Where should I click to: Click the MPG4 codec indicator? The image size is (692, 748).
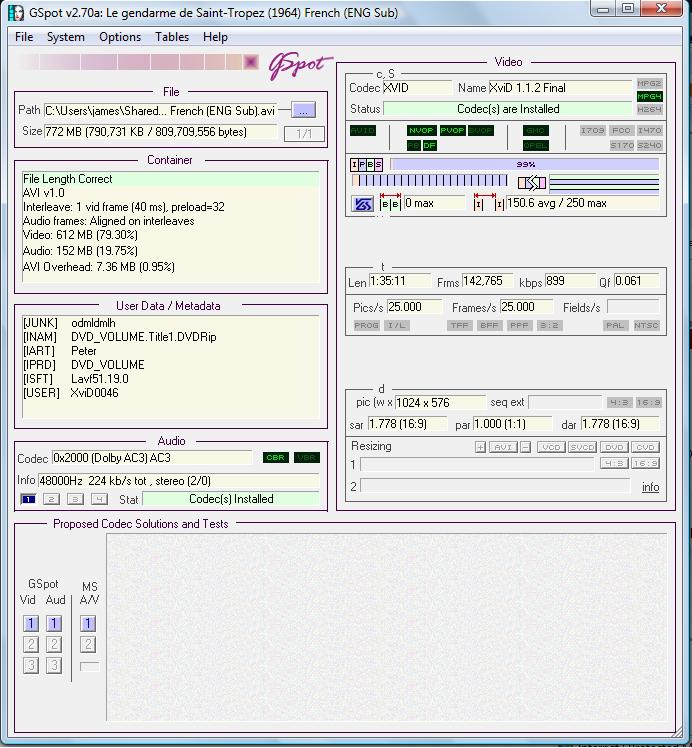click(649, 96)
